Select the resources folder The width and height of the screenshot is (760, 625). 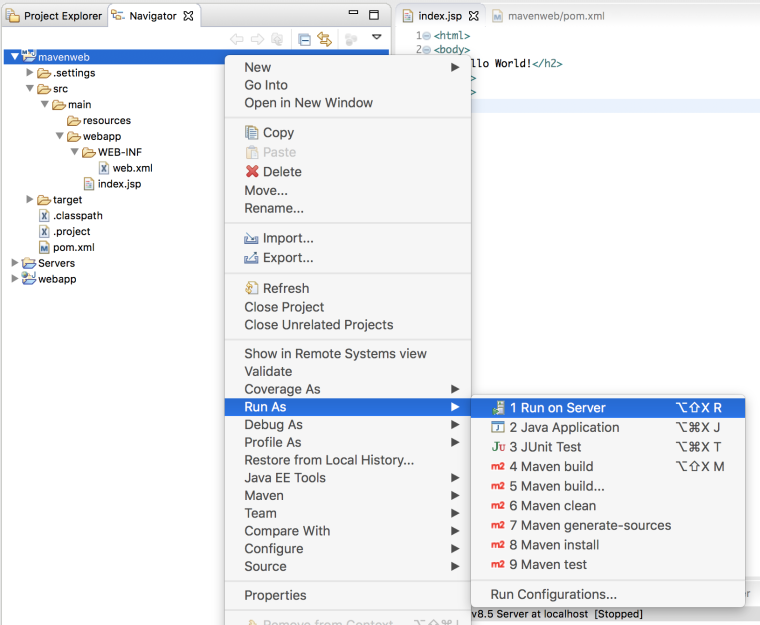pyautogui.click(x=99, y=120)
